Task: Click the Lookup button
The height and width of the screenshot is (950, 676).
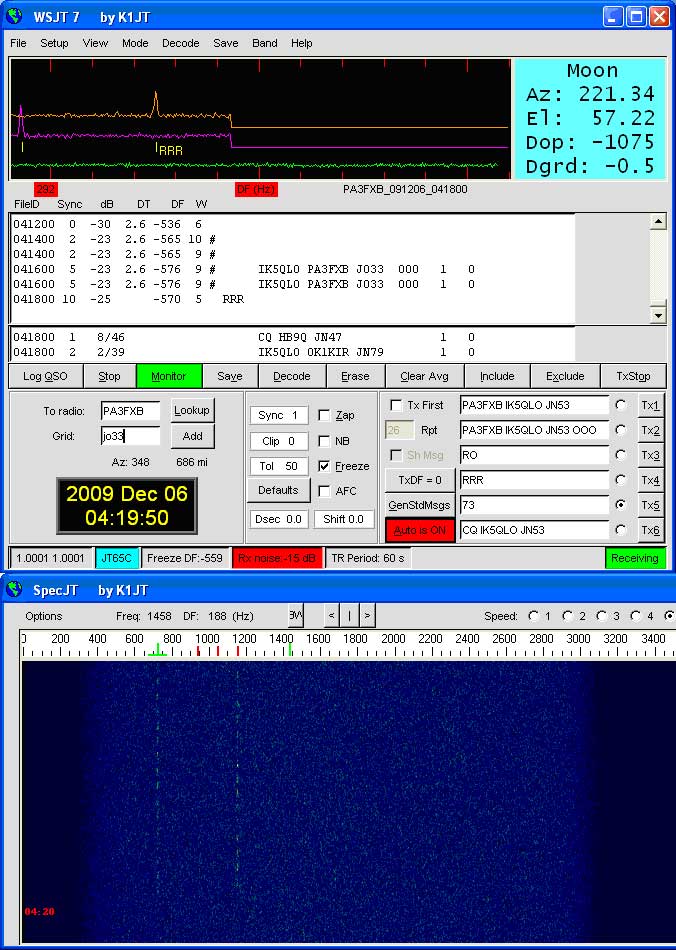Action: (192, 410)
